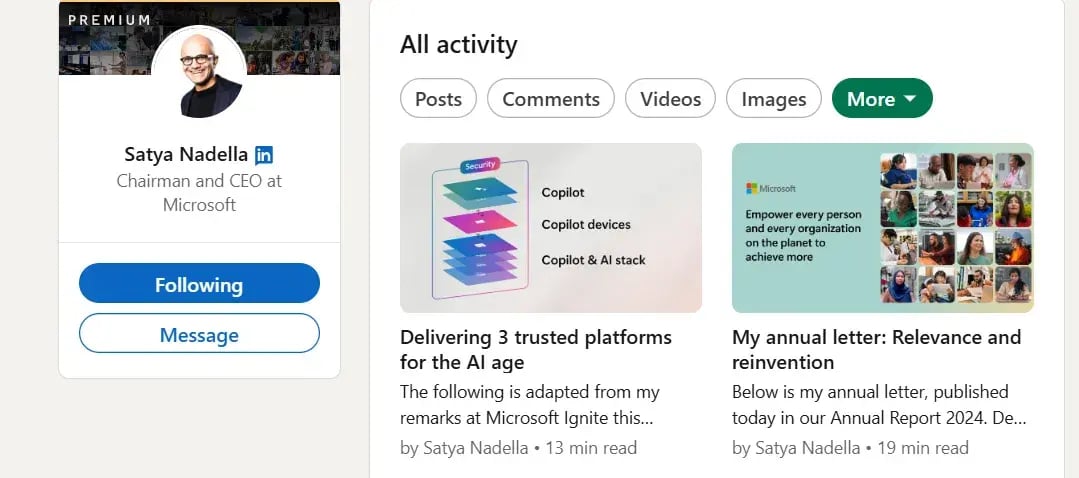Screen dimensions: 1079x478
Task: Open Satya Nadella's profile photo
Action: 199,73
